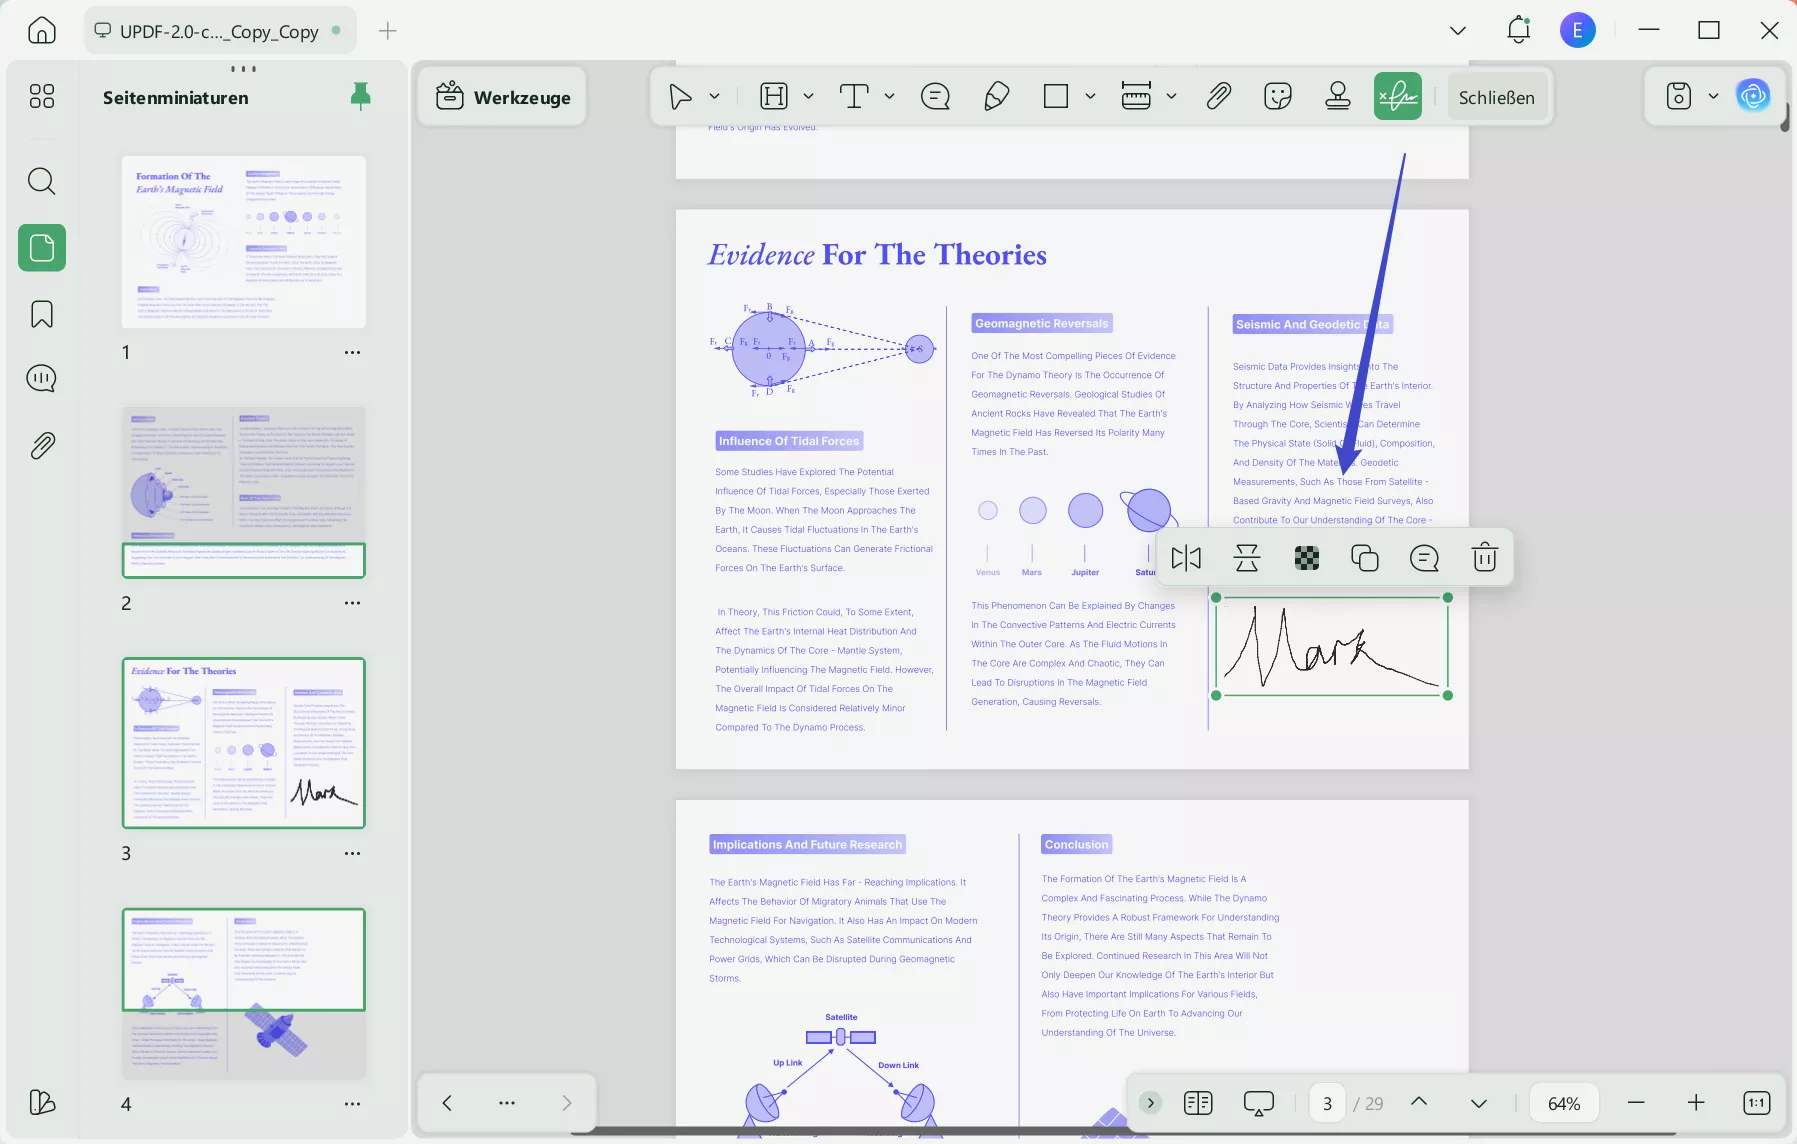This screenshot has height=1144, width=1797.
Task: Delete the selected signature
Action: [1484, 558]
